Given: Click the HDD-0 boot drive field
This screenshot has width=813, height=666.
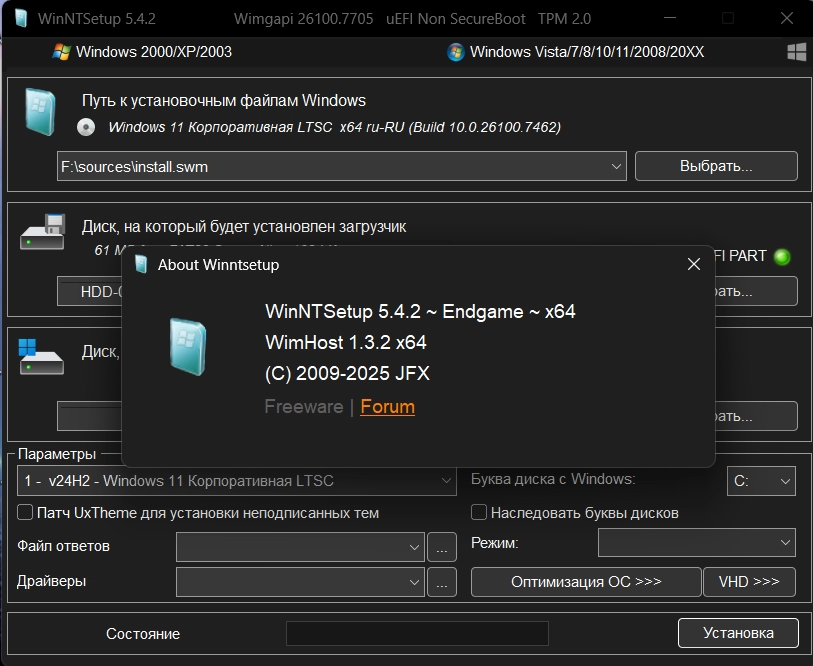Looking at the screenshot, I should [x=89, y=292].
